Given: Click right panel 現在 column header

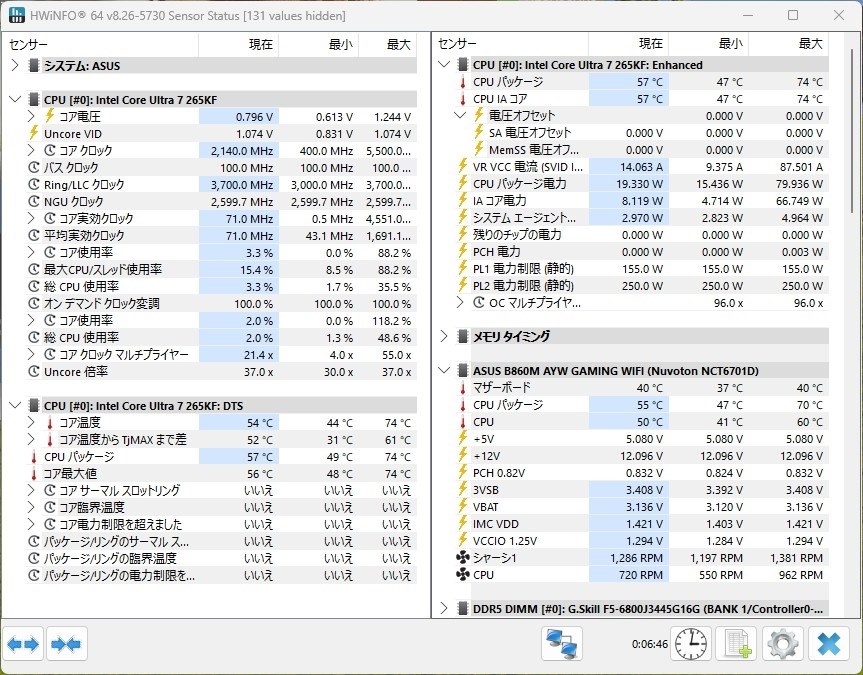Looking at the screenshot, I should [x=629, y=43].
